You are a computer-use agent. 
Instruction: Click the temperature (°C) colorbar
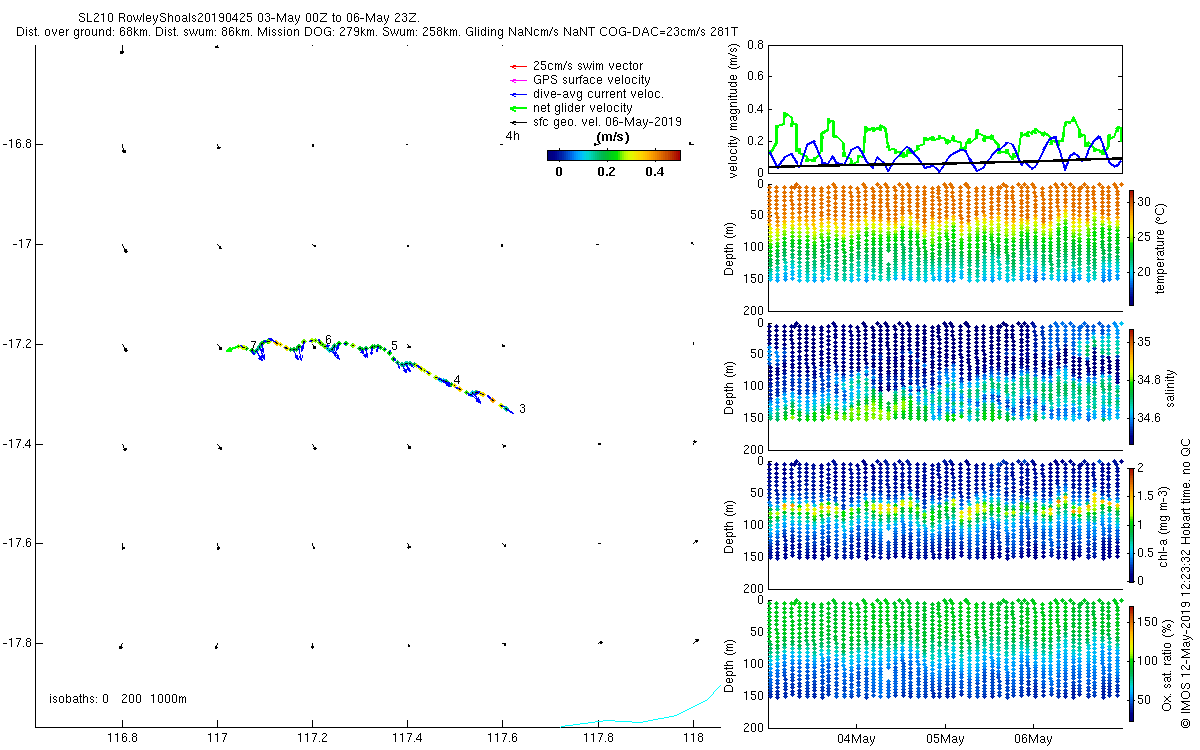tap(1132, 247)
